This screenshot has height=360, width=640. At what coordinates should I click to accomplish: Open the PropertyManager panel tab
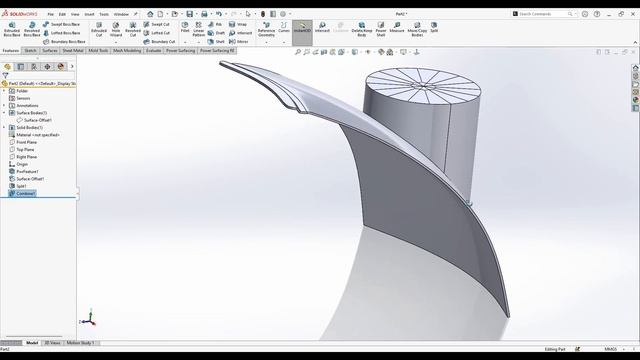(21, 67)
